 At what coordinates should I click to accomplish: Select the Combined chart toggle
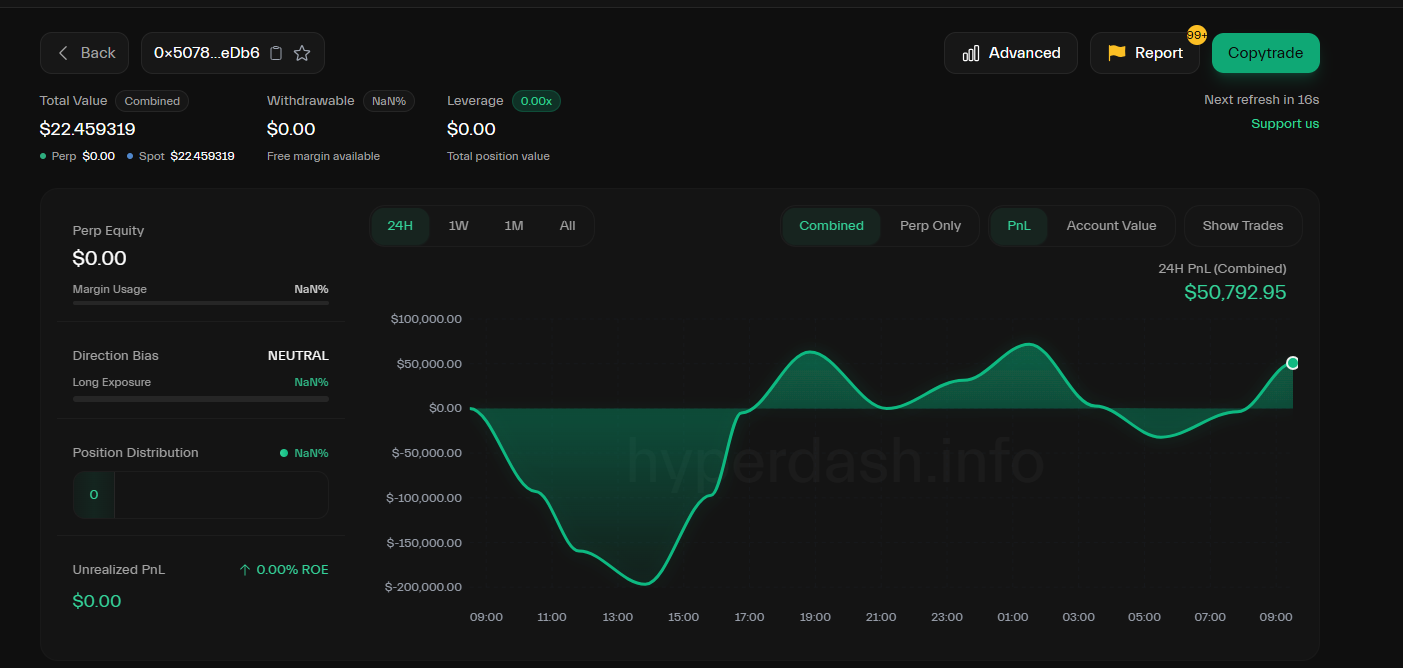[831, 226]
